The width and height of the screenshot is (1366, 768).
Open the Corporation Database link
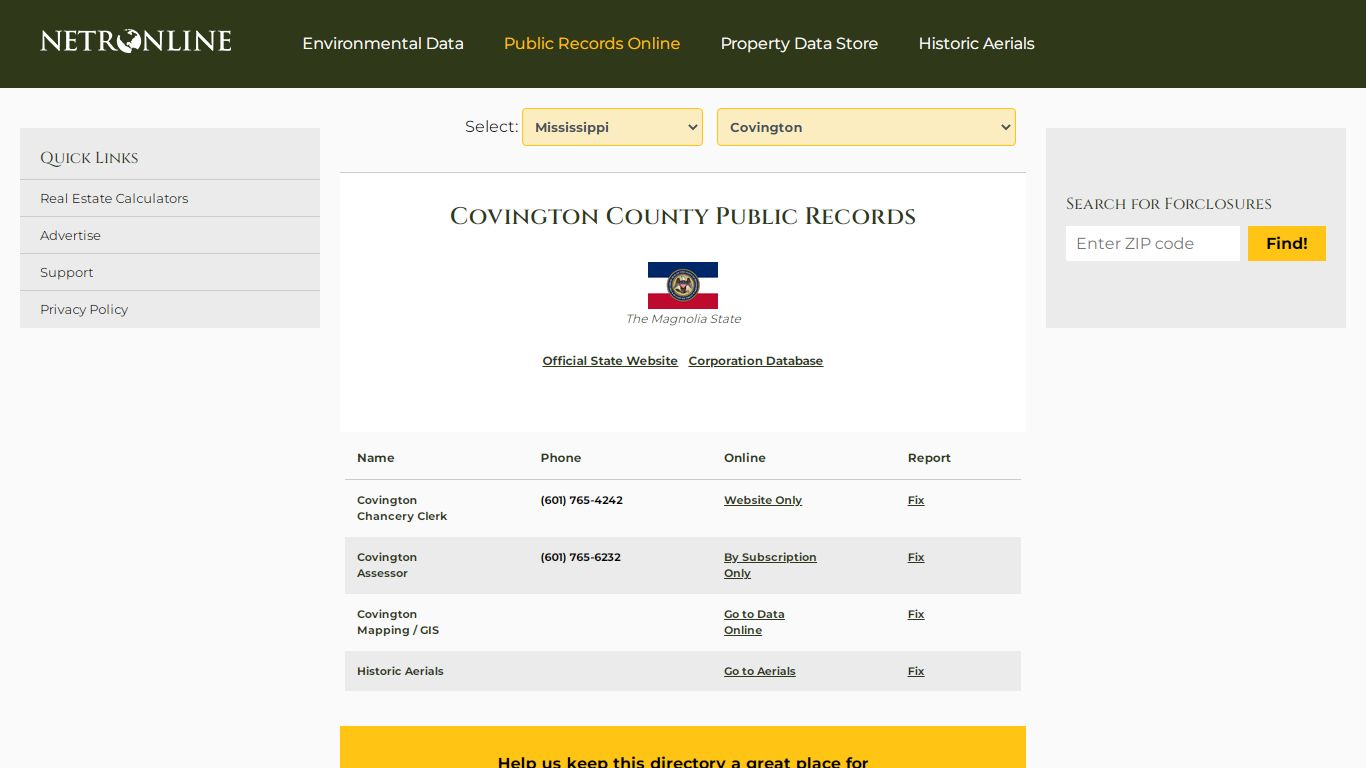tap(756, 361)
